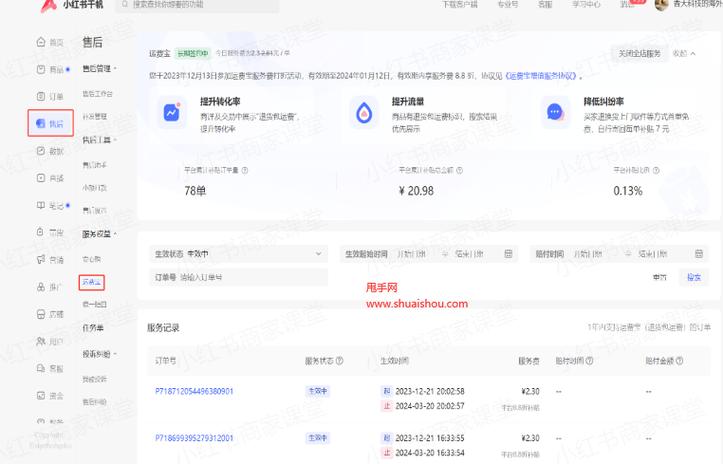723x464 pixels.
Task: Click the 关闭全店服务 button
Action: (x=638, y=53)
